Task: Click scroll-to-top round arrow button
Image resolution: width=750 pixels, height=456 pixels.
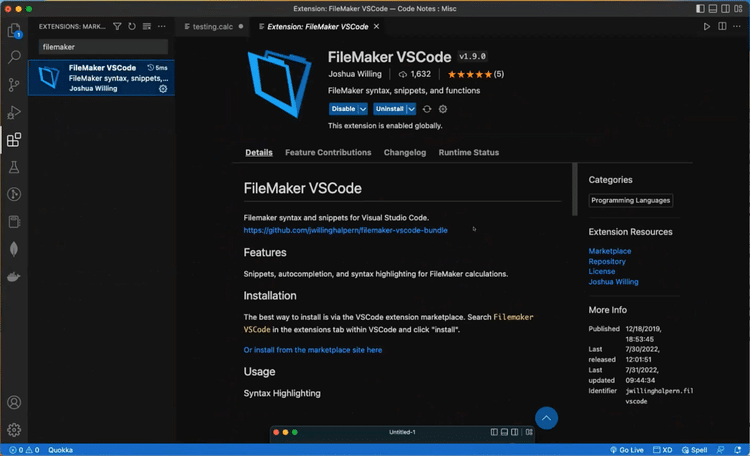Action: (546, 418)
